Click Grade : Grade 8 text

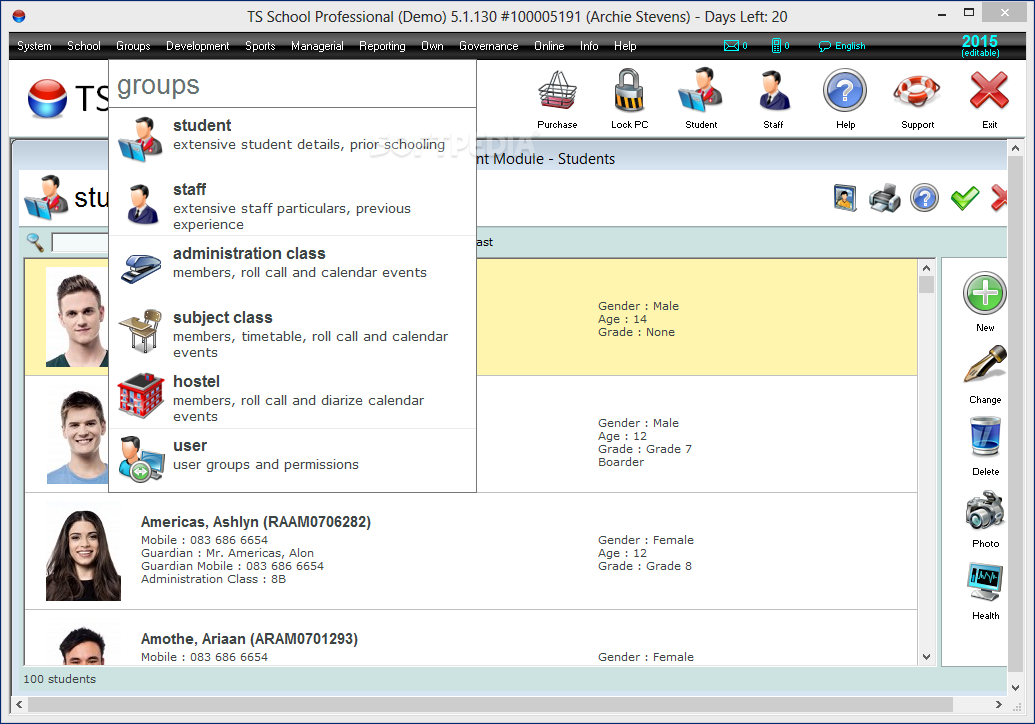[x=645, y=566]
